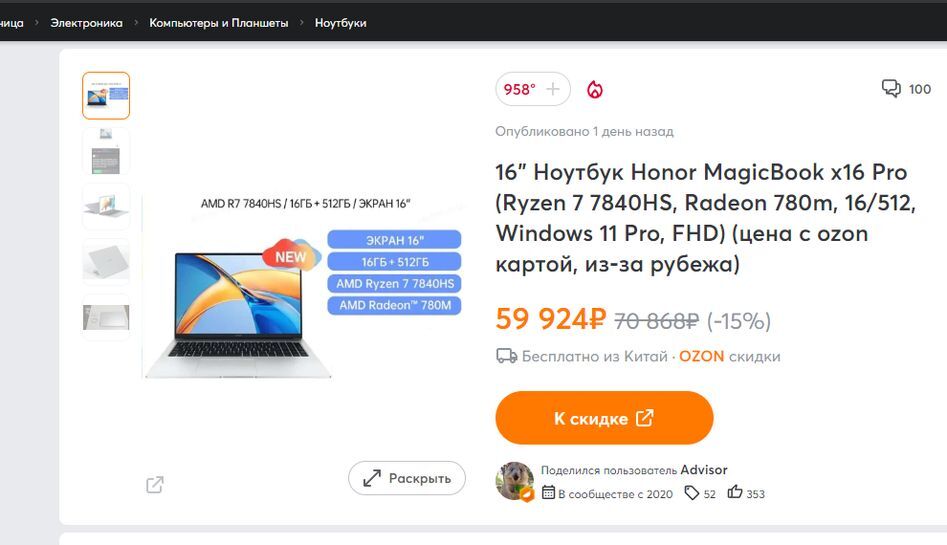Screen dimensions: 947x545
Task: Open the Advisor user avatar
Action: coord(515,482)
